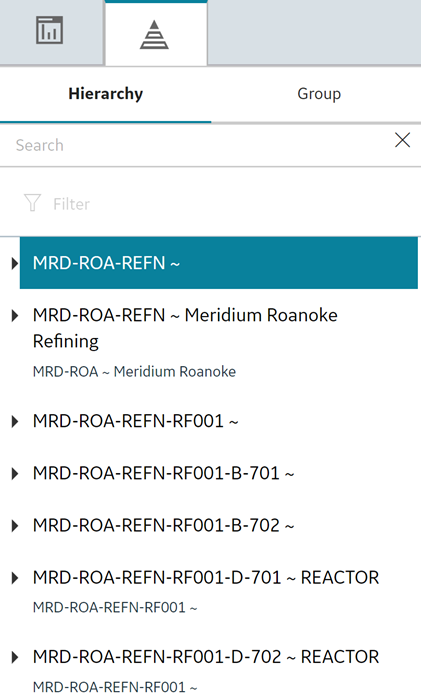Clear search with the X icon
This screenshot has height=700, width=422.
point(402,140)
